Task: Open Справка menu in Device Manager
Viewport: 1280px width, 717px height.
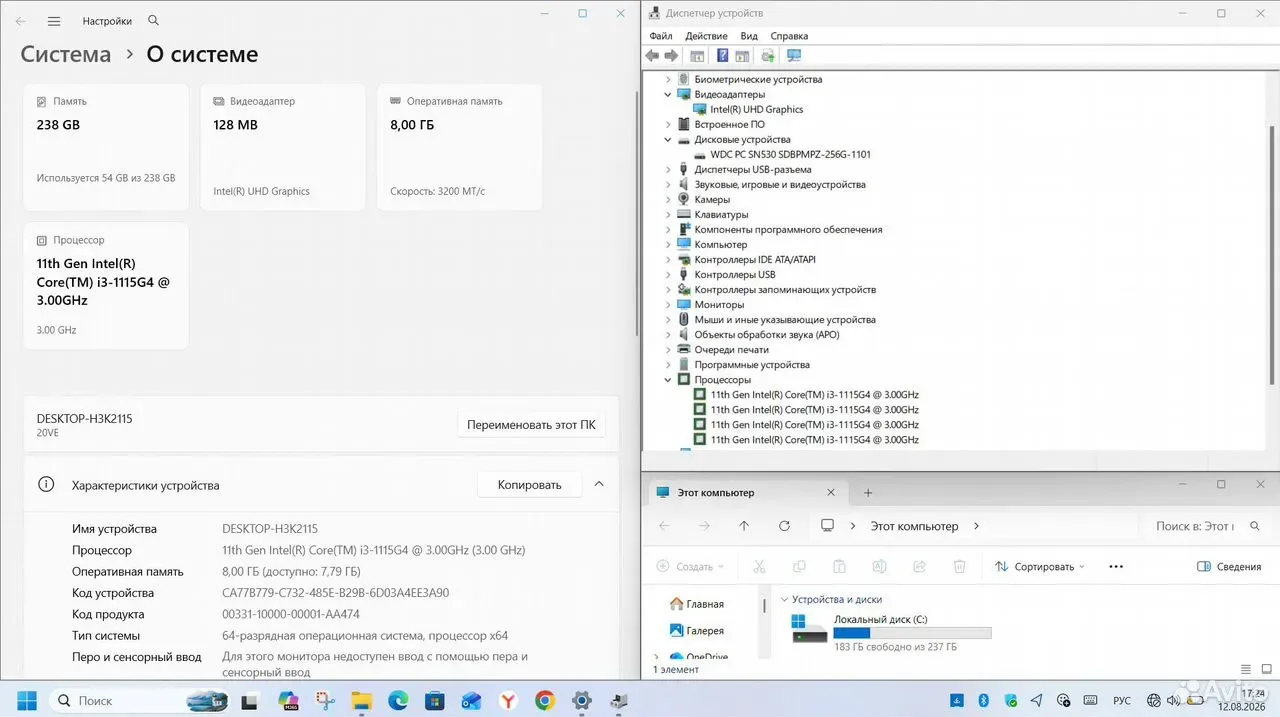Action: click(x=789, y=36)
